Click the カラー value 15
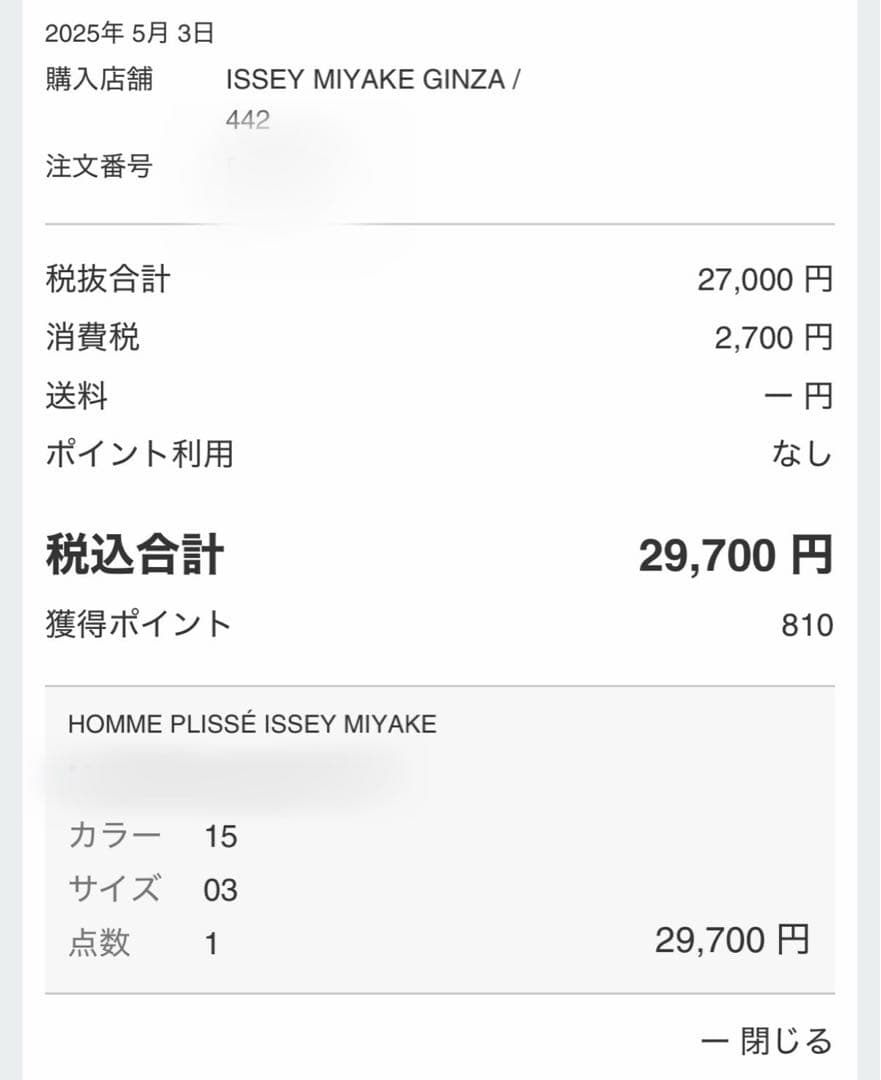The height and width of the screenshot is (1080, 881). pos(220,836)
